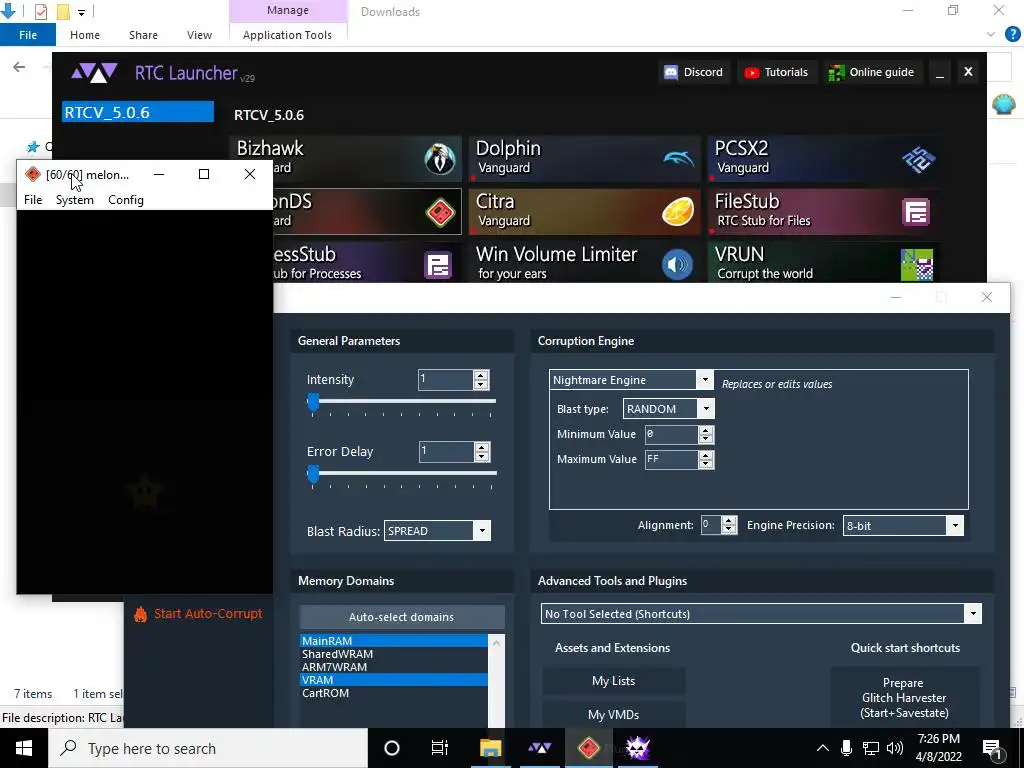The height and width of the screenshot is (768, 1024).
Task: Select MainRAM memory domain
Action: coord(394,641)
